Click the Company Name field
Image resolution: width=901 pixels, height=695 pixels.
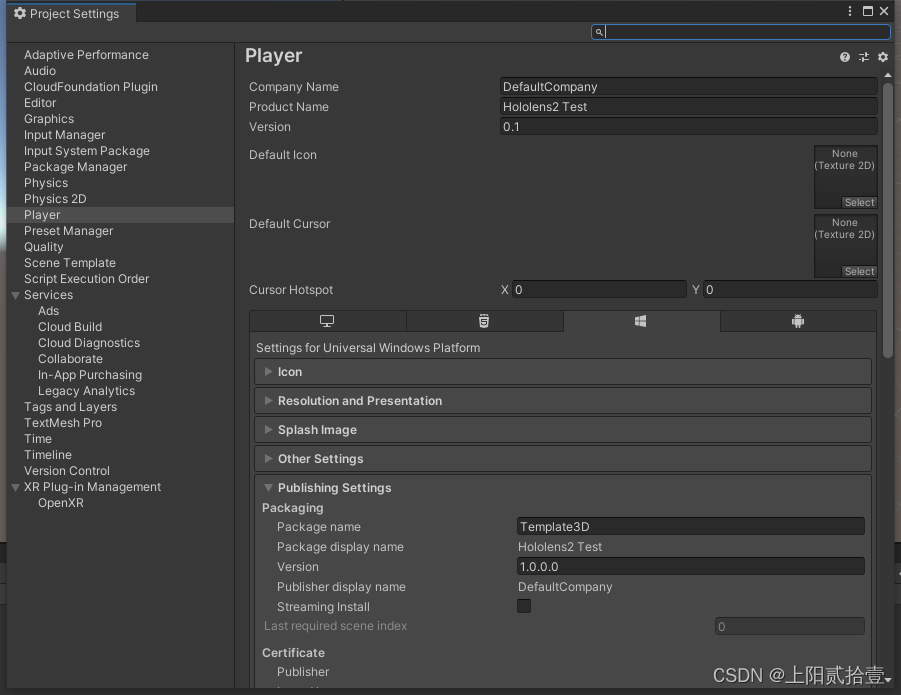688,87
